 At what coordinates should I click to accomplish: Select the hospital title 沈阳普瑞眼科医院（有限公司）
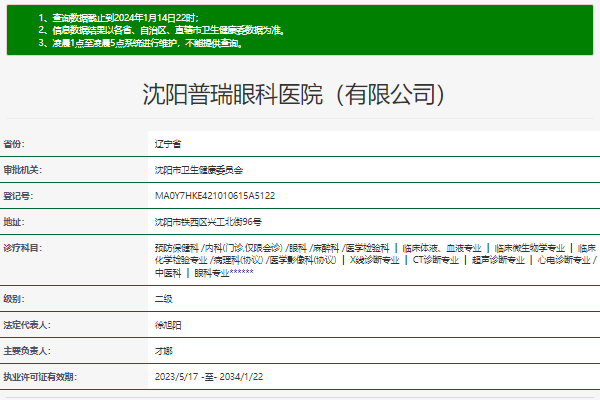click(294, 94)
